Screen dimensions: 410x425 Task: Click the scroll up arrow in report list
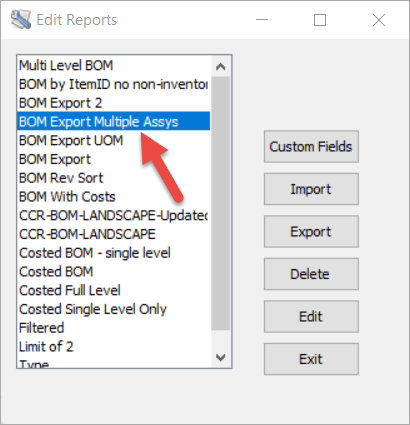pyautogui.click(x=220, y=67)
